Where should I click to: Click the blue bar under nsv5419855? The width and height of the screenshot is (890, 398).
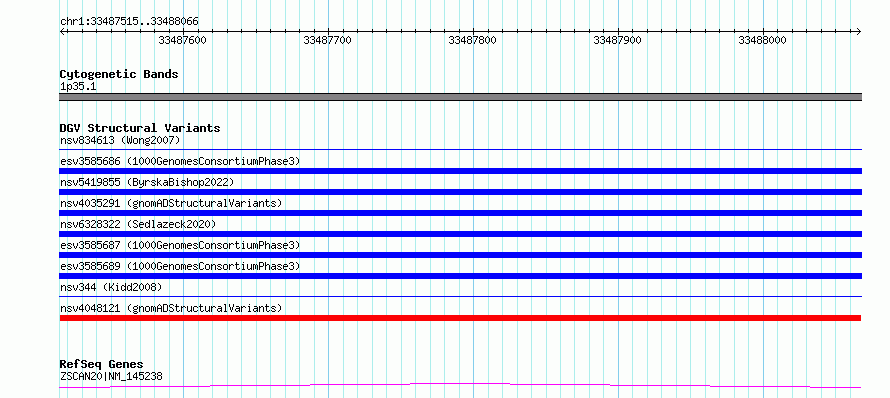460,192
